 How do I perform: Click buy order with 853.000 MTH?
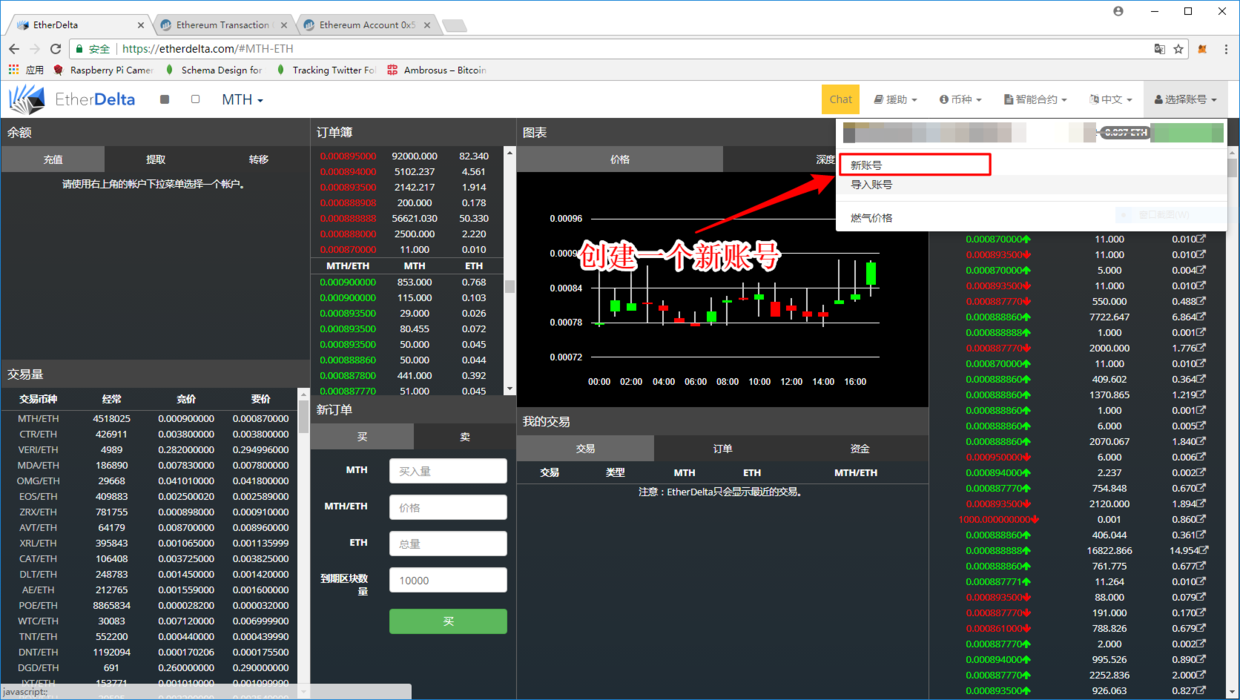click(408, 282)
